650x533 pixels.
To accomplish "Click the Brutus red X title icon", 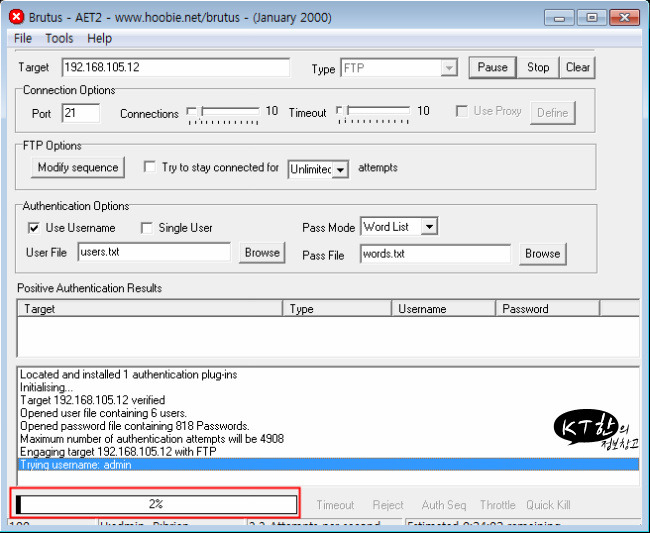I will [x=17, y=17].
